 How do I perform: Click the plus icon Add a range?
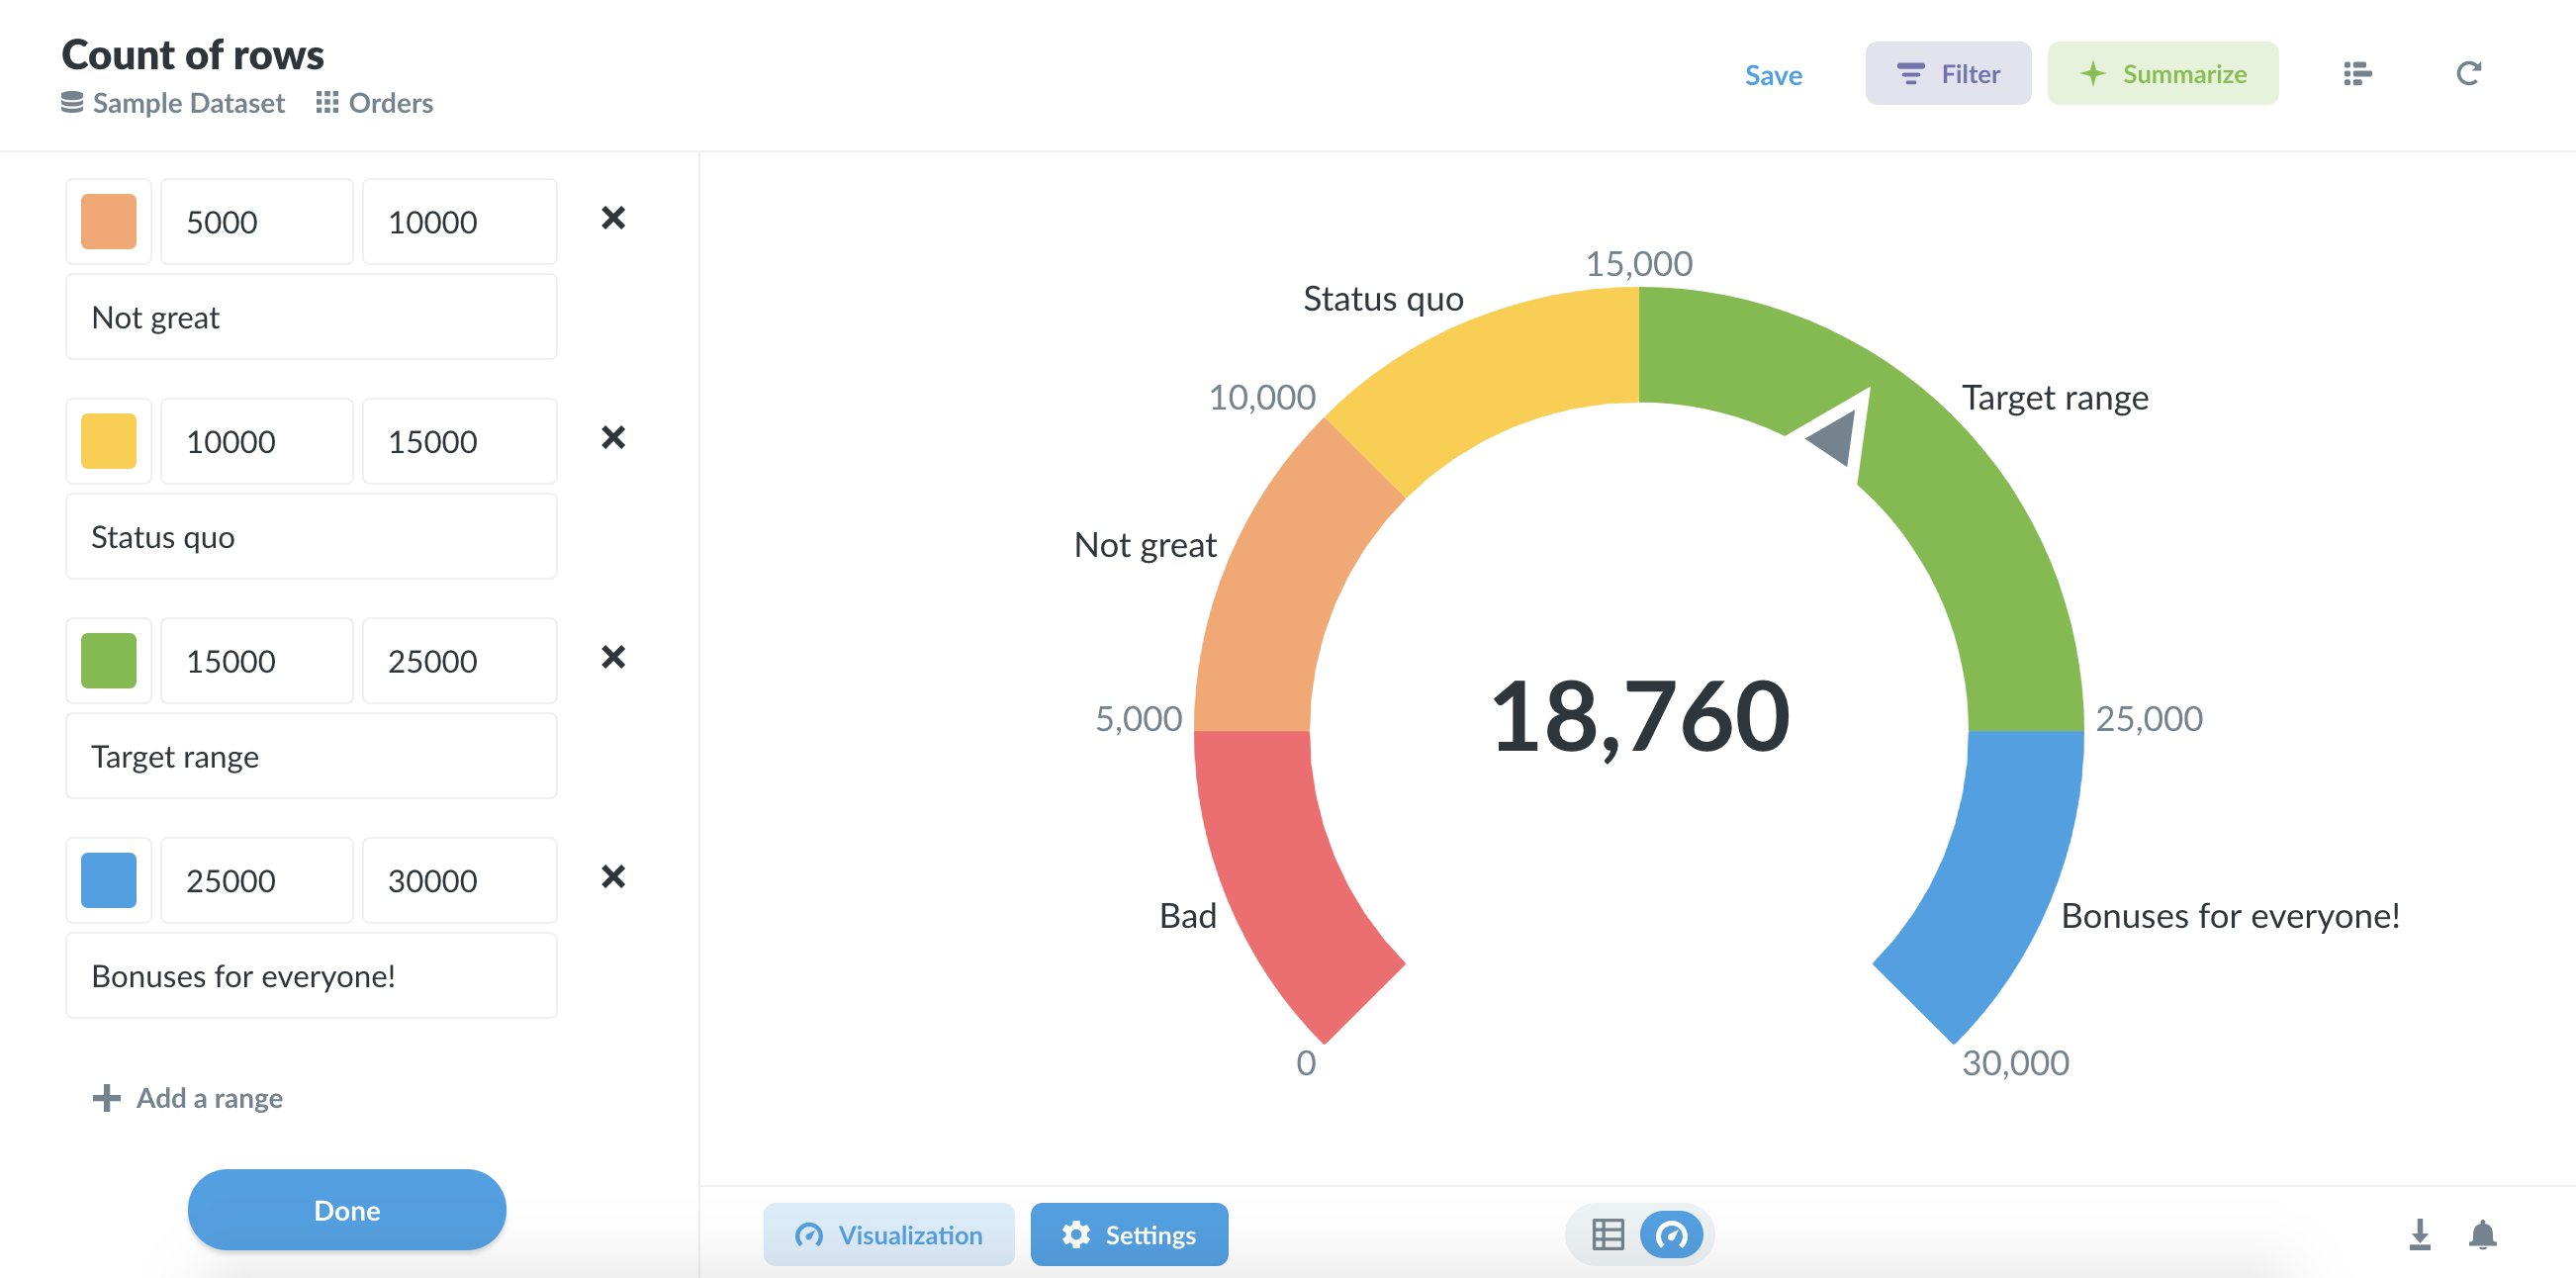[106, 1098]
